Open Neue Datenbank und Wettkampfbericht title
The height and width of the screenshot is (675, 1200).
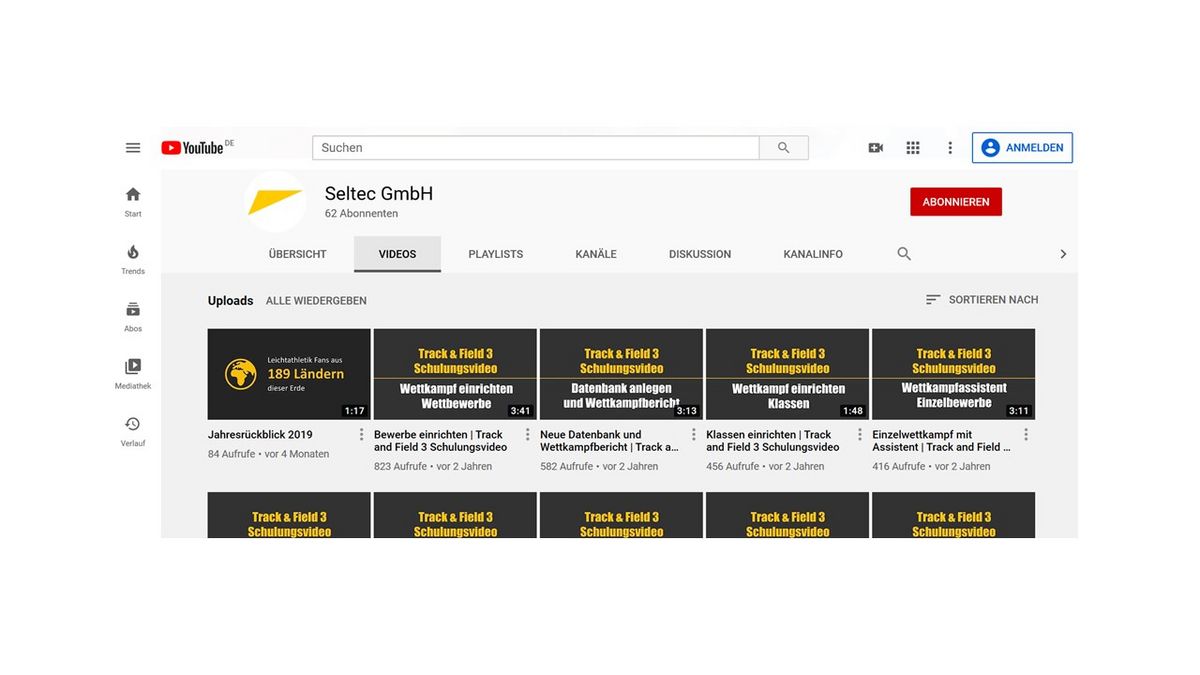609,441
